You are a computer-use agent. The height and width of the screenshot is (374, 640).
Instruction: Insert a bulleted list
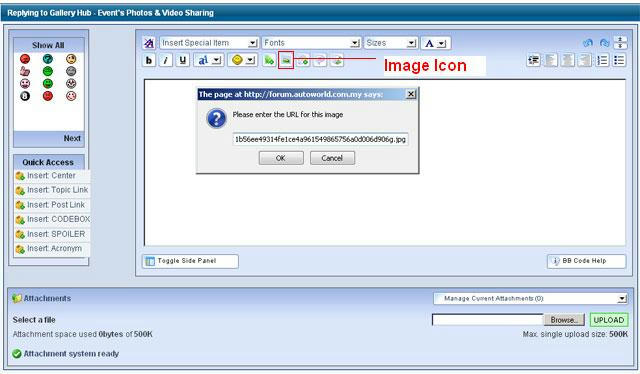tap(619, 60)
